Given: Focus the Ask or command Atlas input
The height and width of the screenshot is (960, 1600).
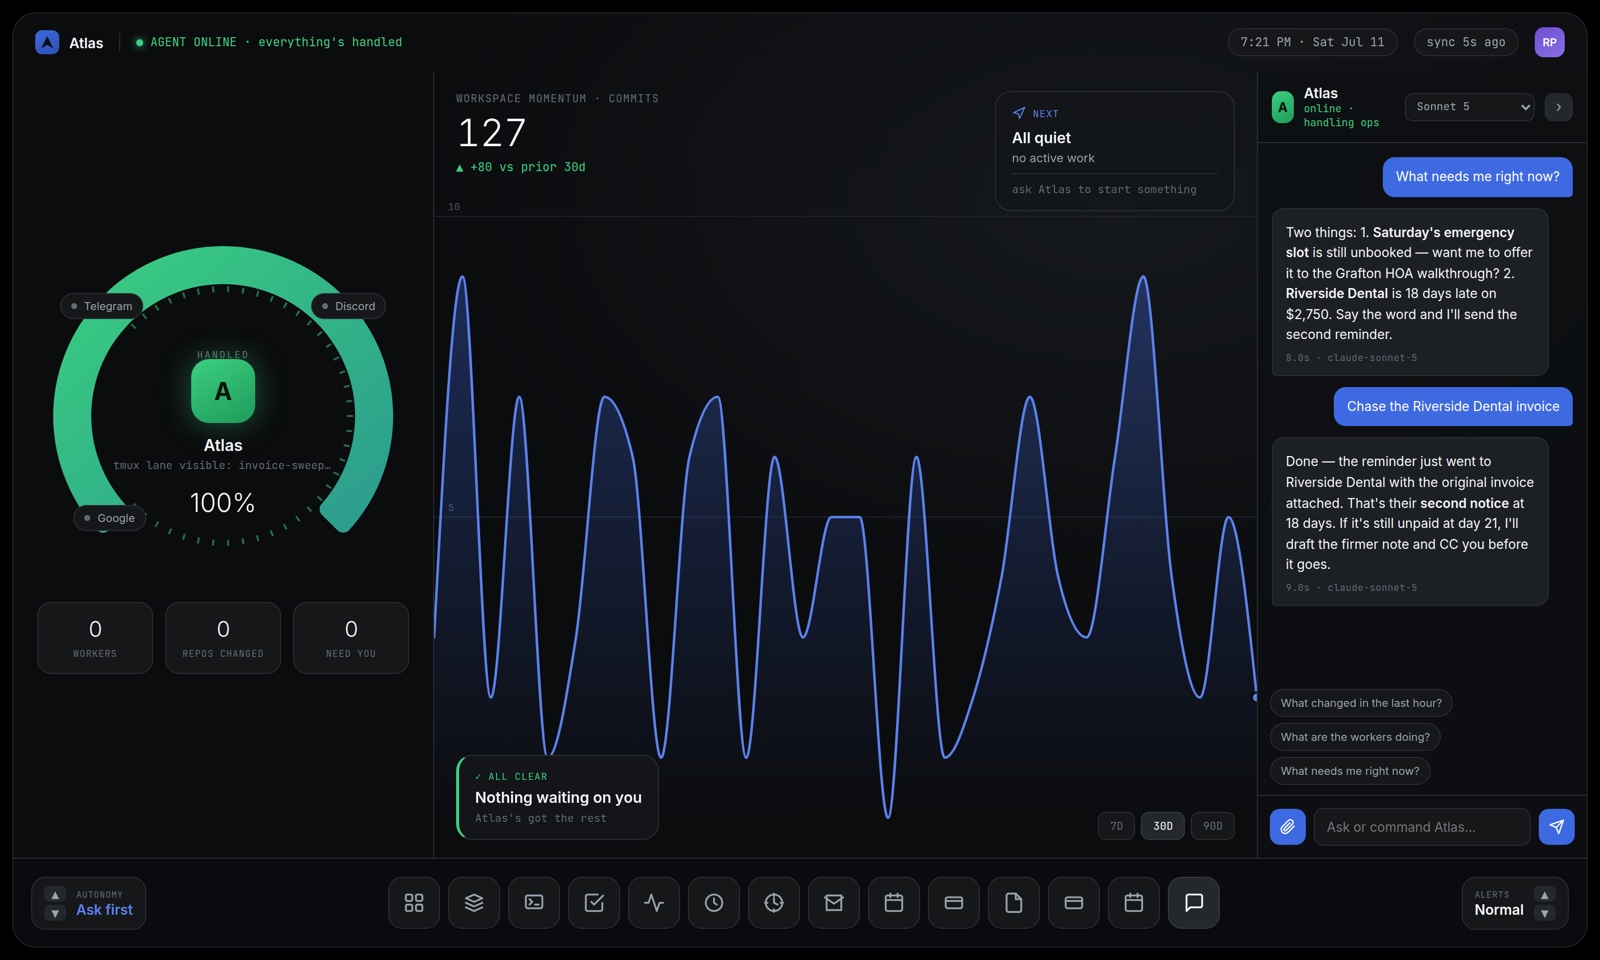Looking at the screenshot, I should coord(1422,827).
